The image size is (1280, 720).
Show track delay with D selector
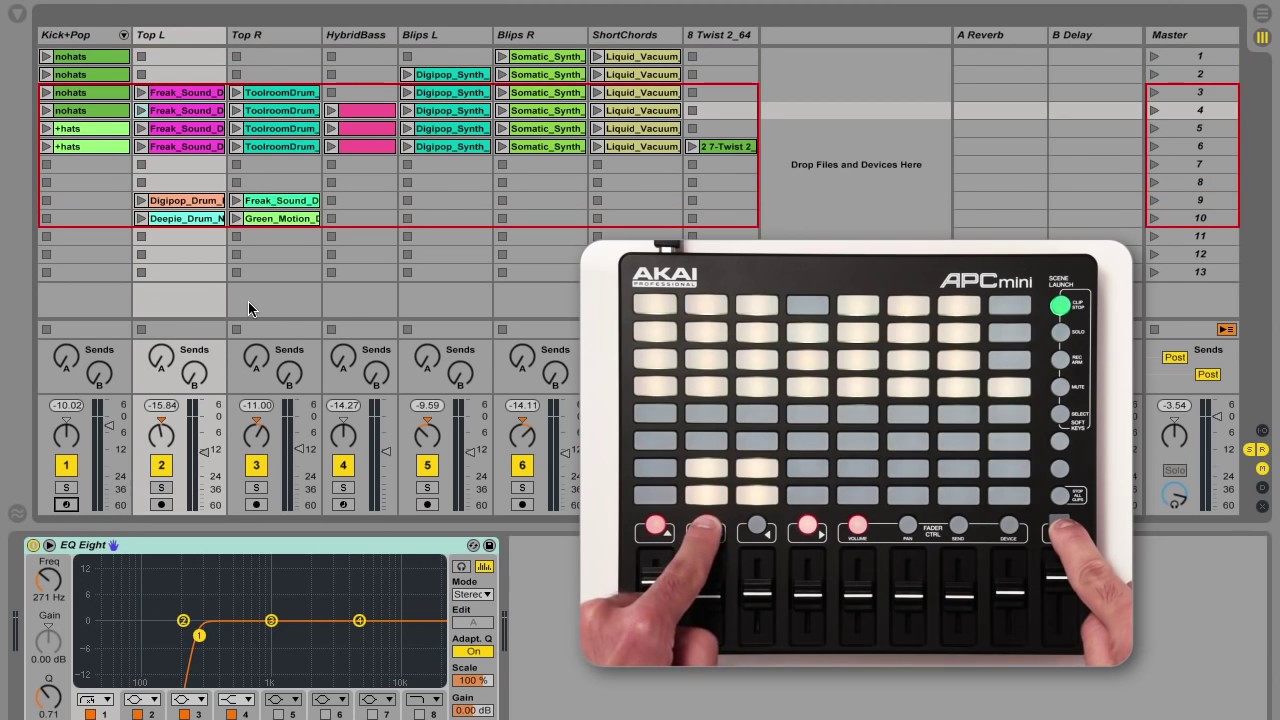(1262, 487)
